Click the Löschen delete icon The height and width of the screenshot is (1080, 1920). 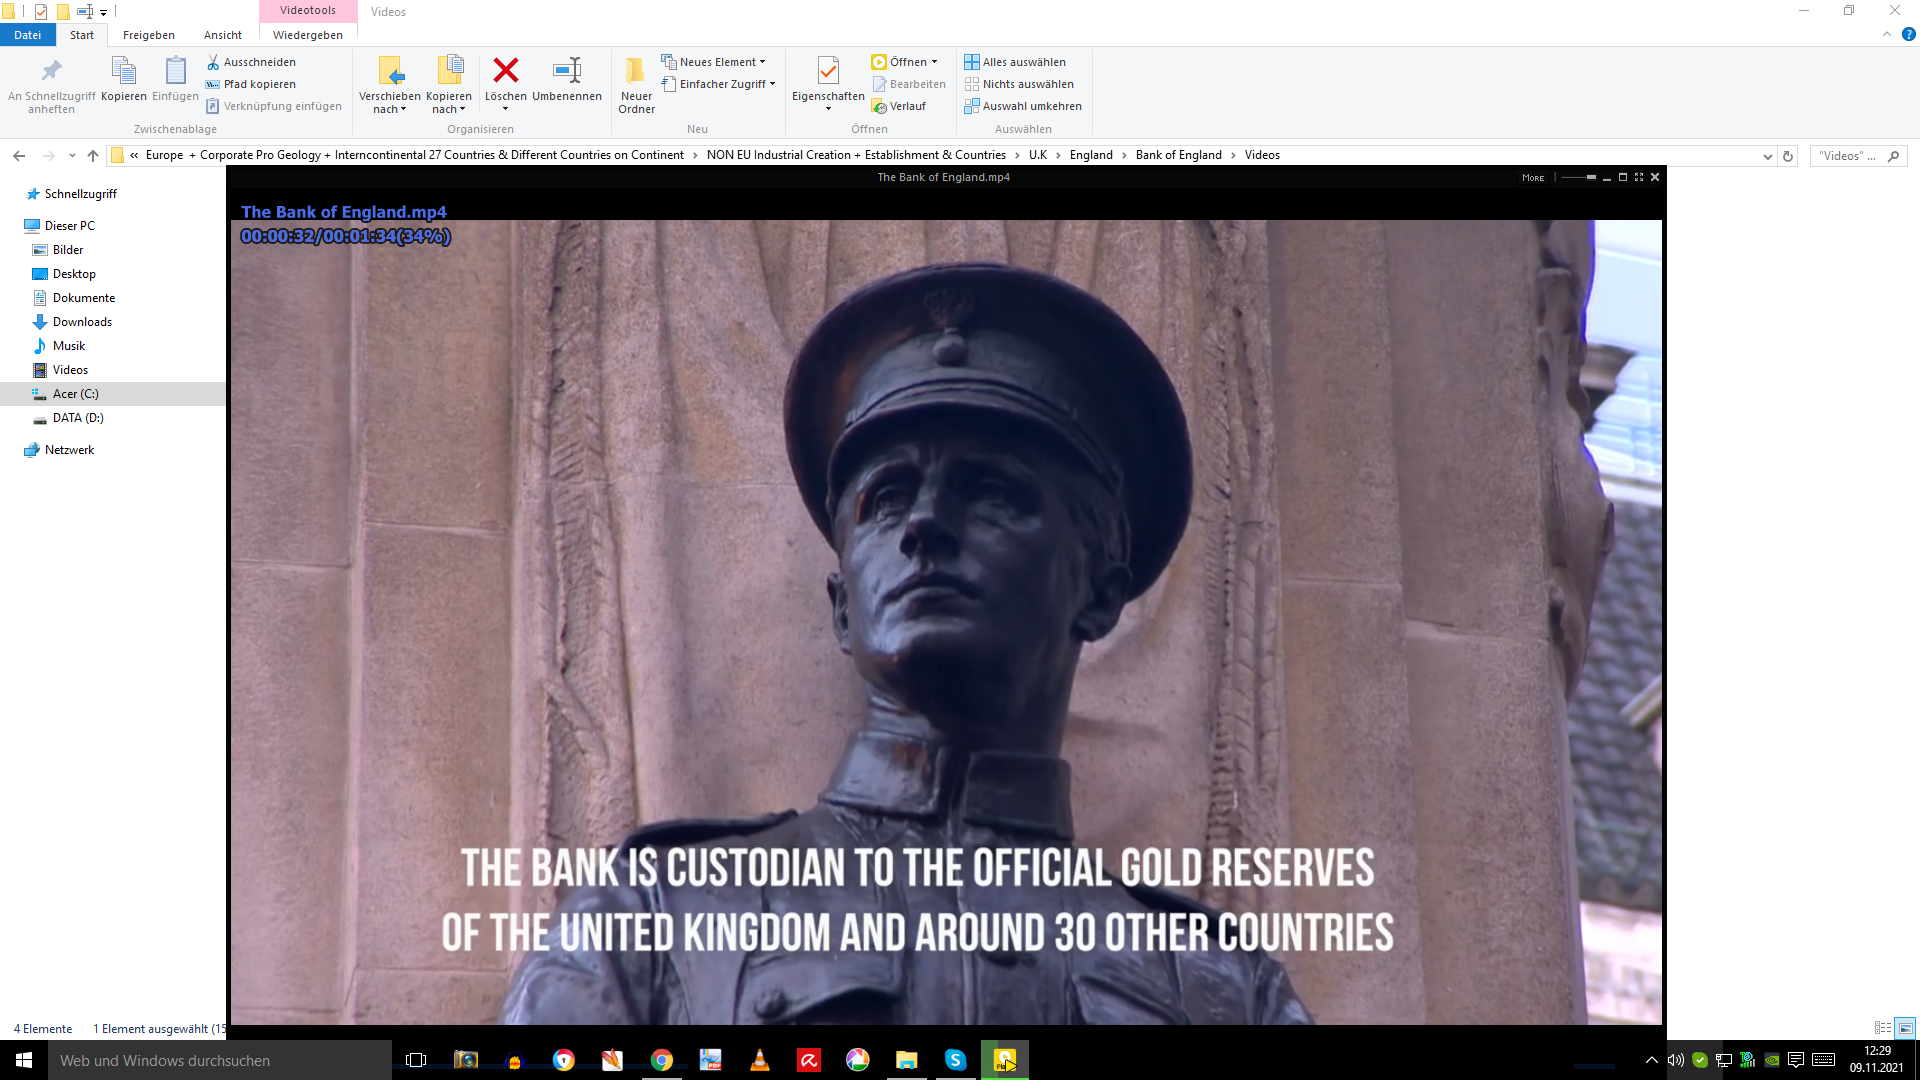506,70
